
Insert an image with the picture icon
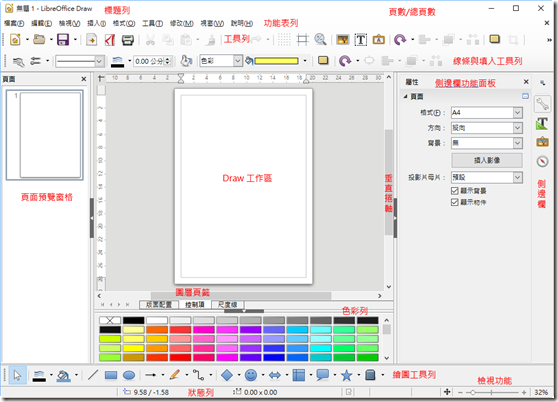(x=343, y=39)
